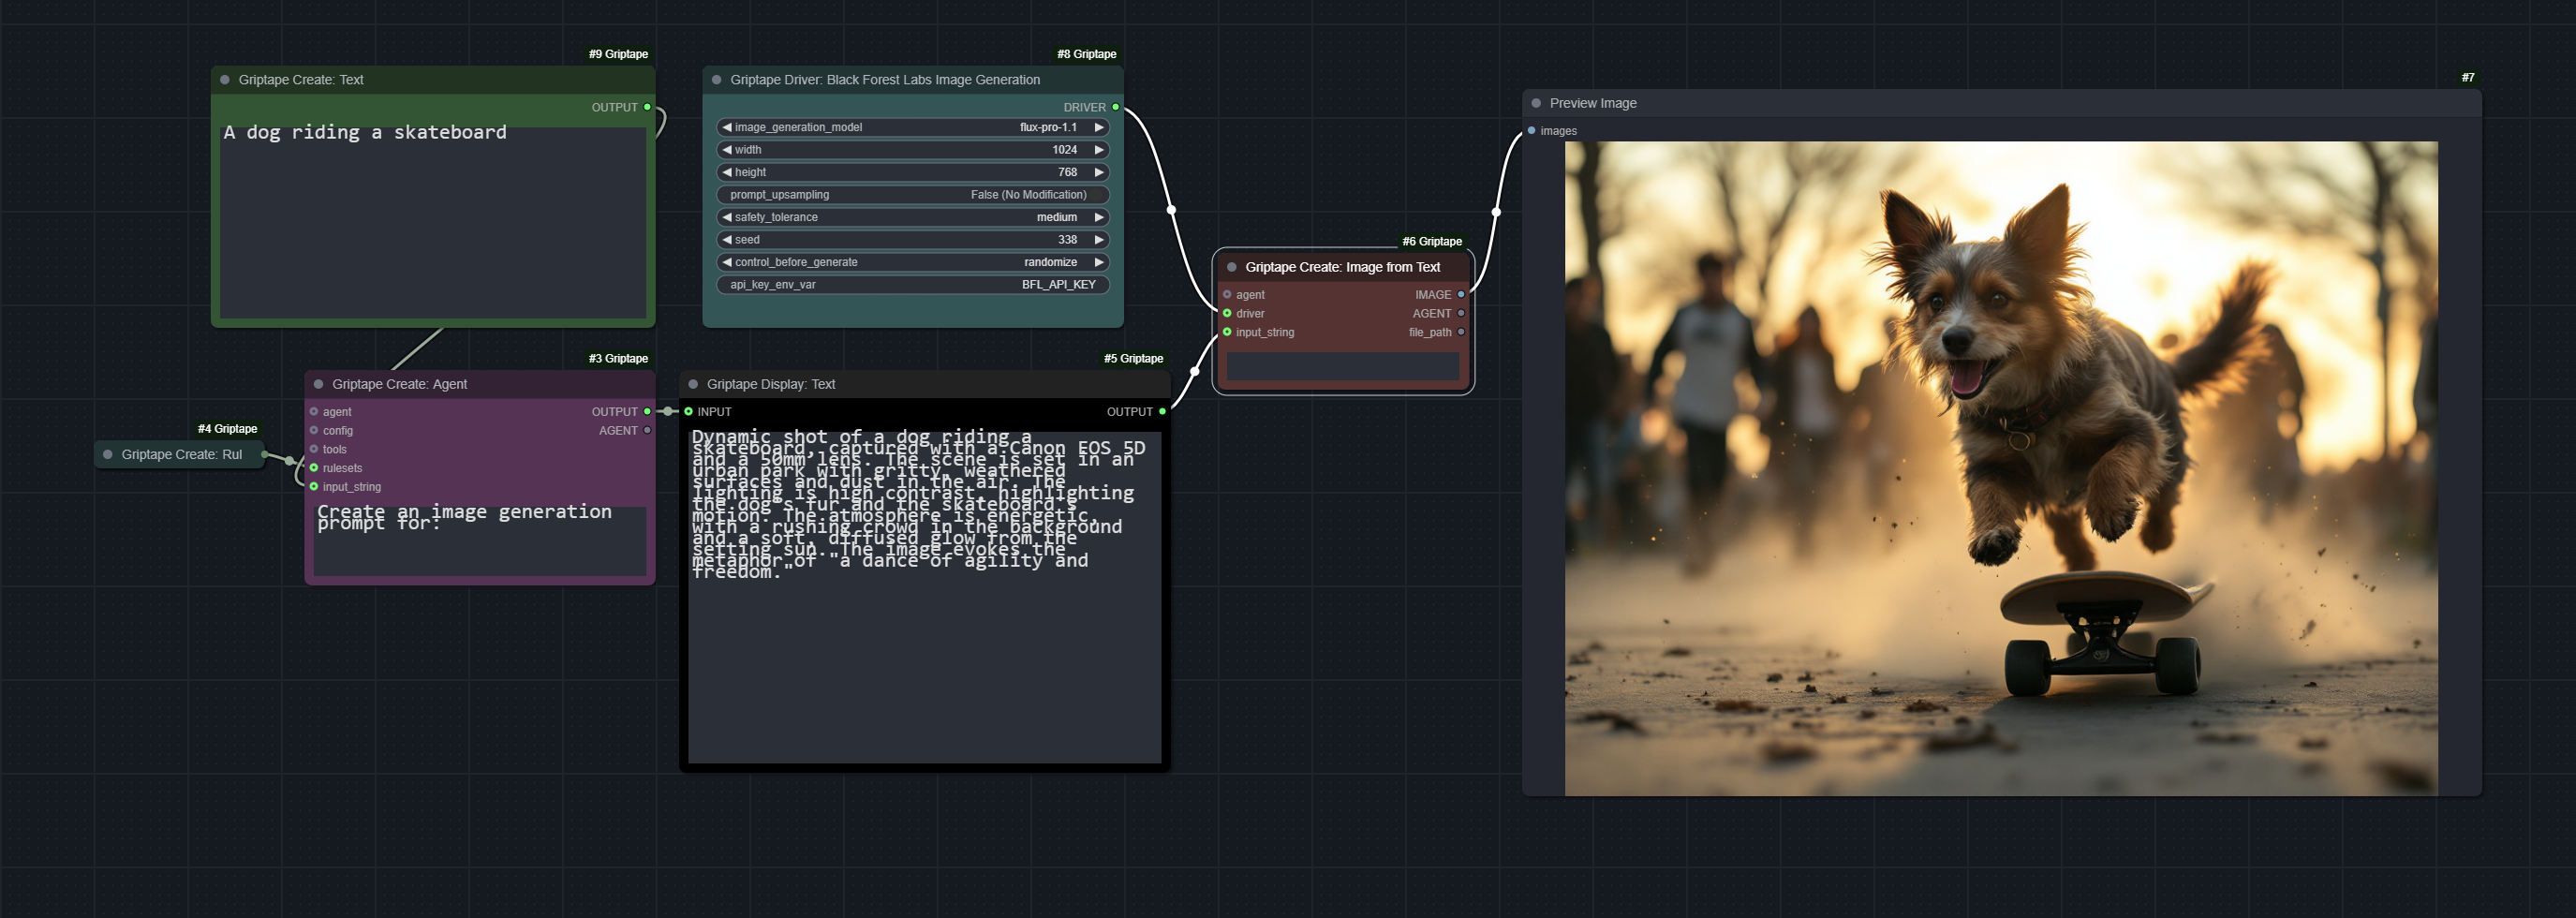Click the config input port

coord(314,431)
